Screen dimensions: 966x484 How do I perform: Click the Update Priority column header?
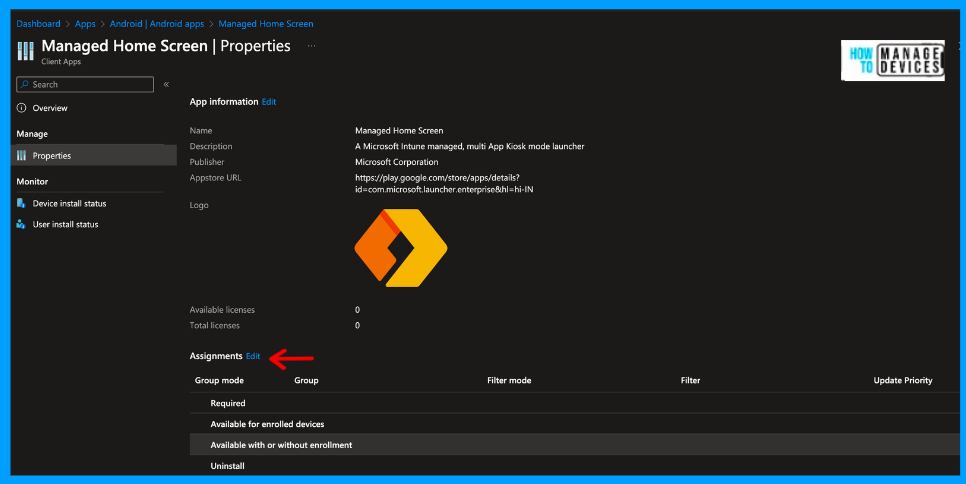tap(903, 381)
